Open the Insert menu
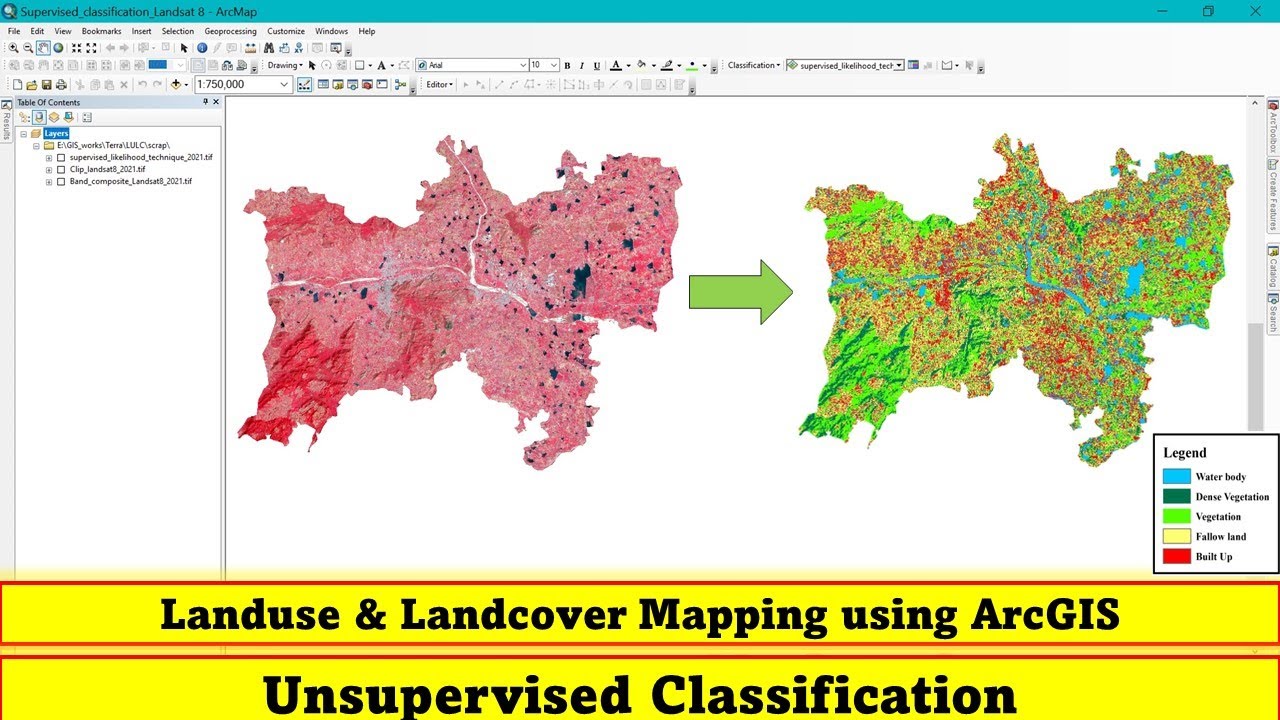The width and height of the screenshot is (1280, 720). (141, 31)
